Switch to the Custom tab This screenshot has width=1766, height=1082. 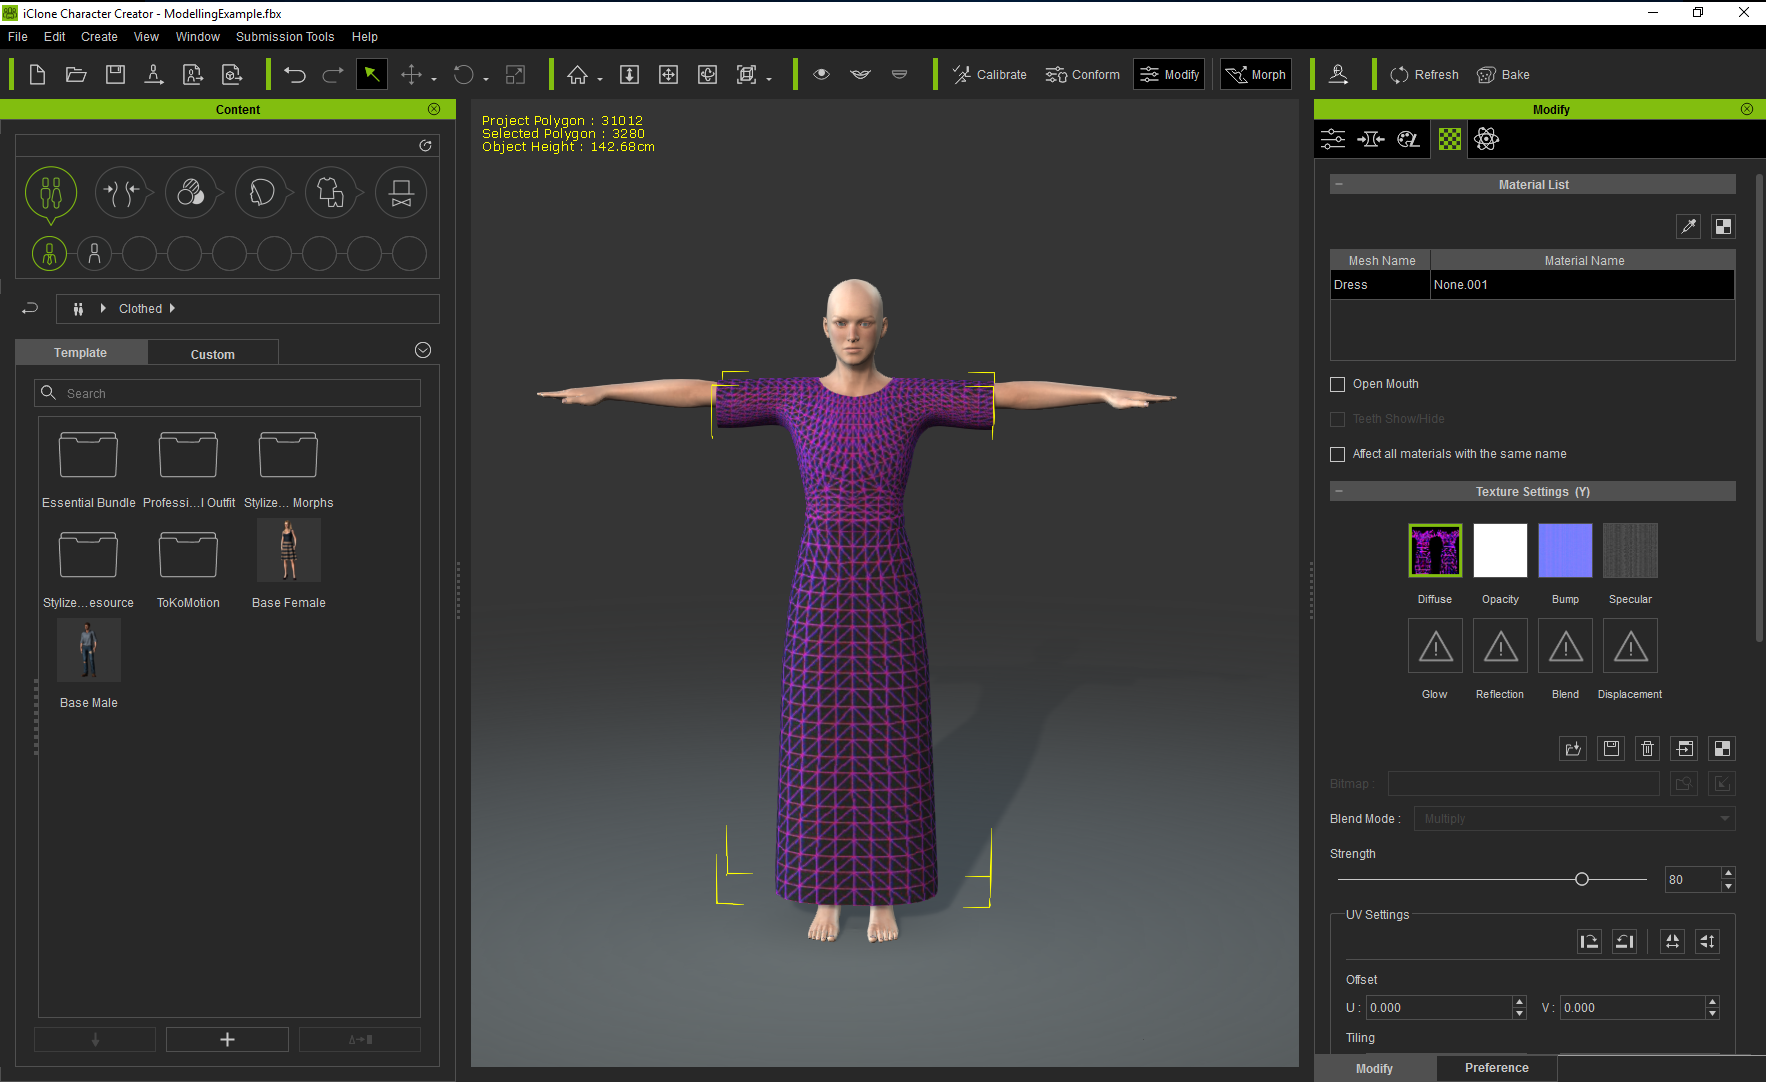click(x=213, y=354)
